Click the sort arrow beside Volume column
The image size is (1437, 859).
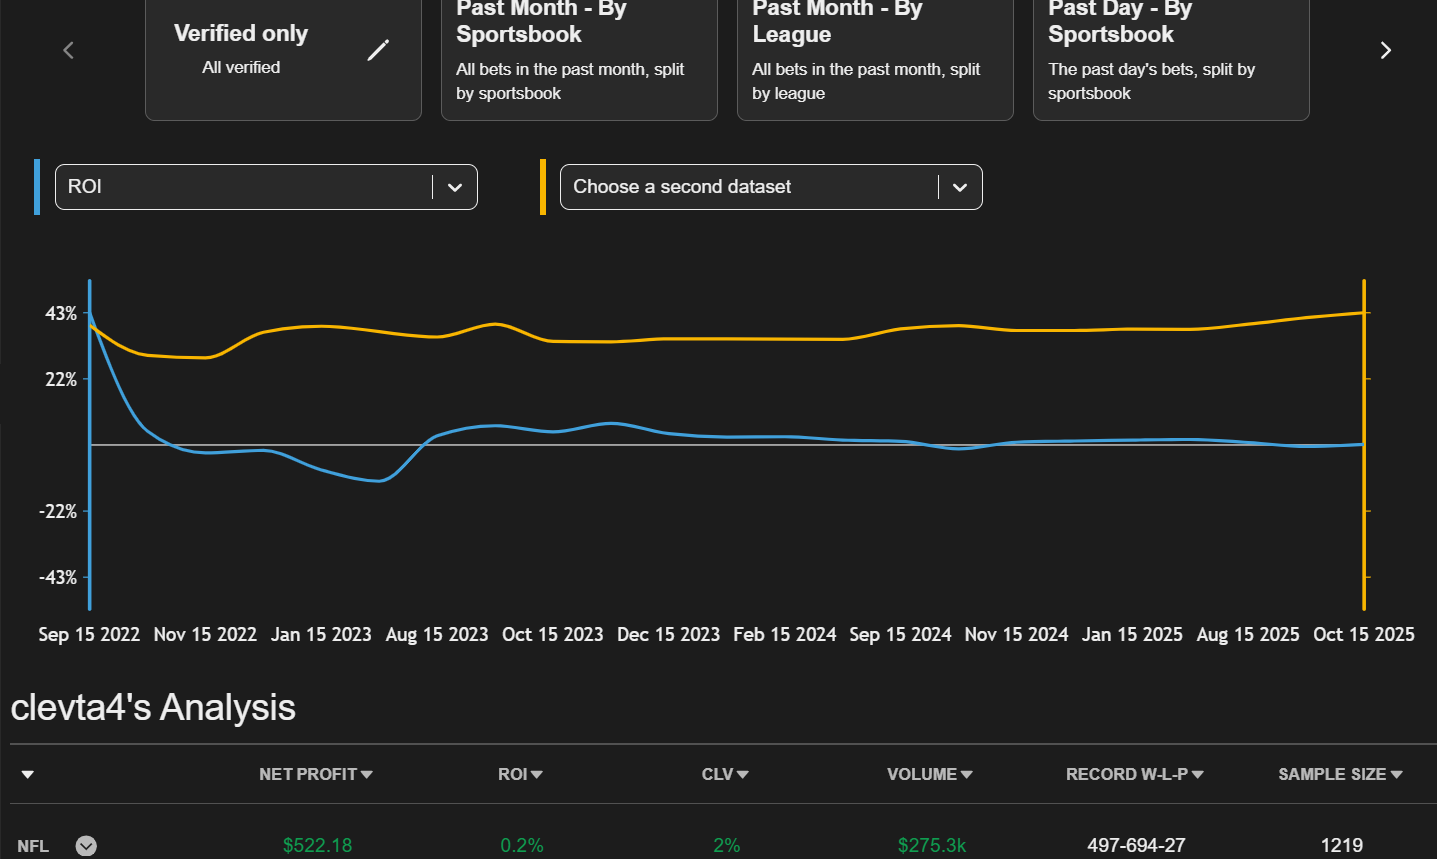pos(966,775)
